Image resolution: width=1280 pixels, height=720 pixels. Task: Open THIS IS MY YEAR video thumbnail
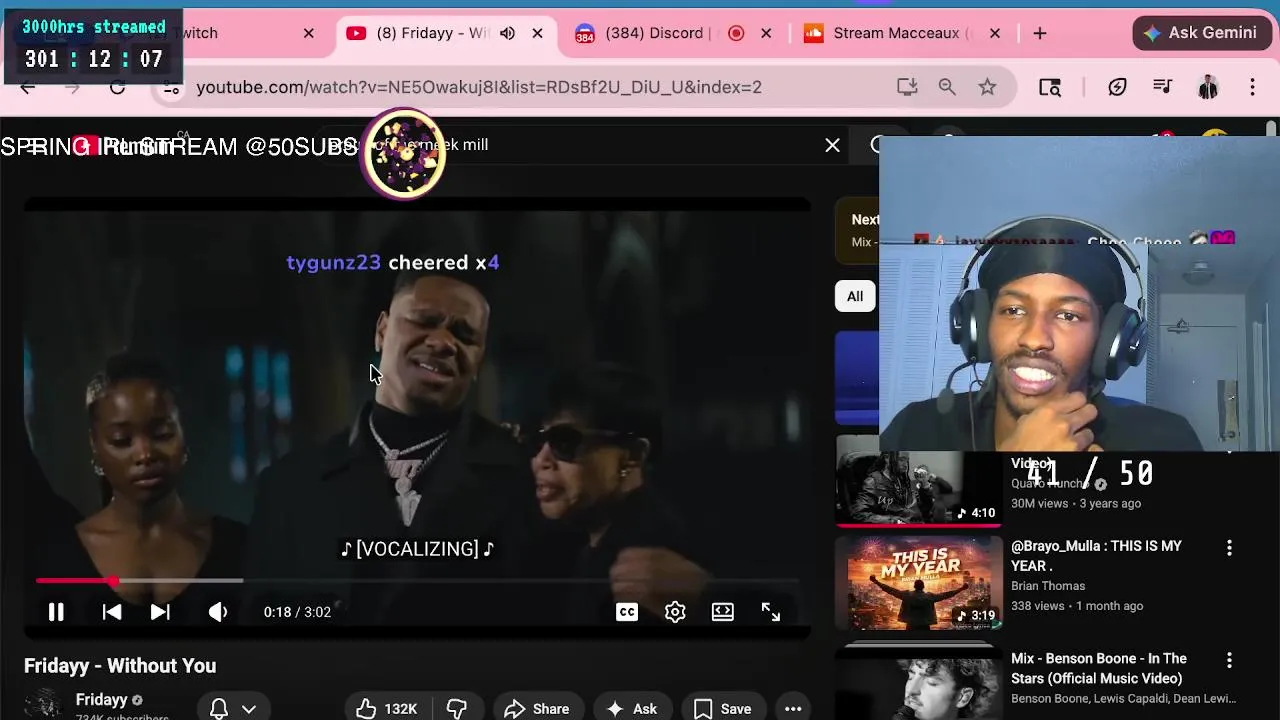(x=919, y=583)
